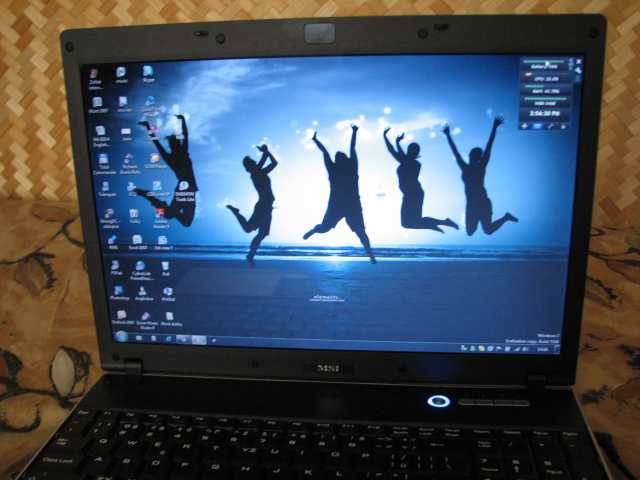The image size is (640, 480).
Task: Open the Skype desktop shortcut
Action: 148,73
